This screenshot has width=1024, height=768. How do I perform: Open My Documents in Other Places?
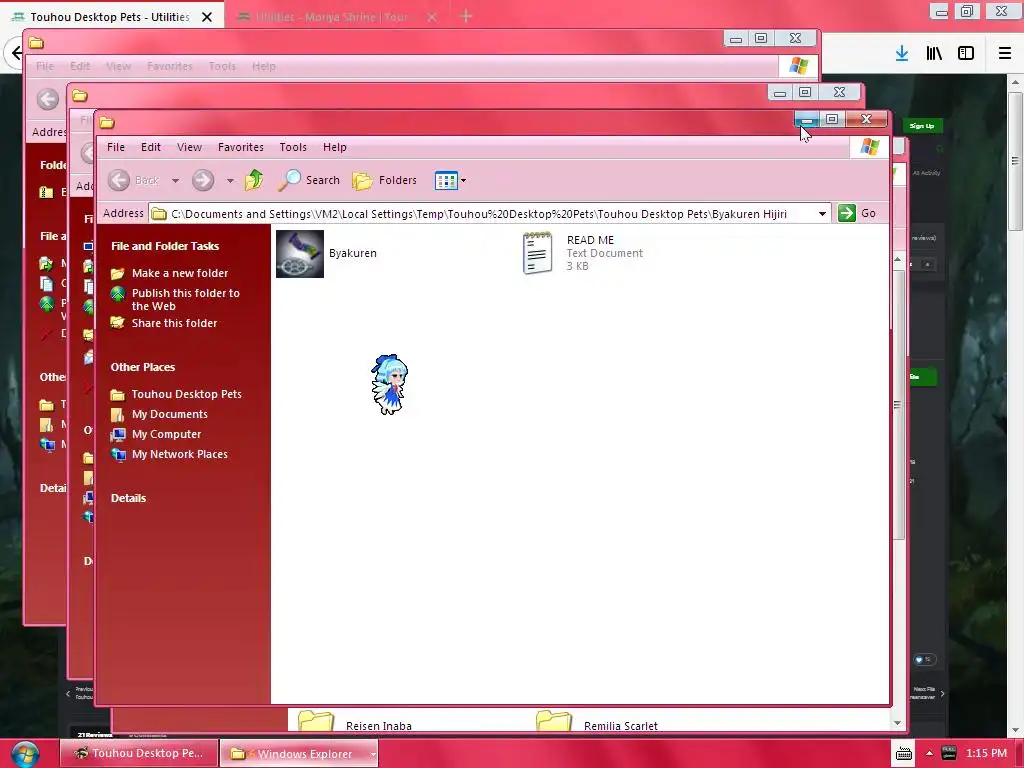(170, 414)
